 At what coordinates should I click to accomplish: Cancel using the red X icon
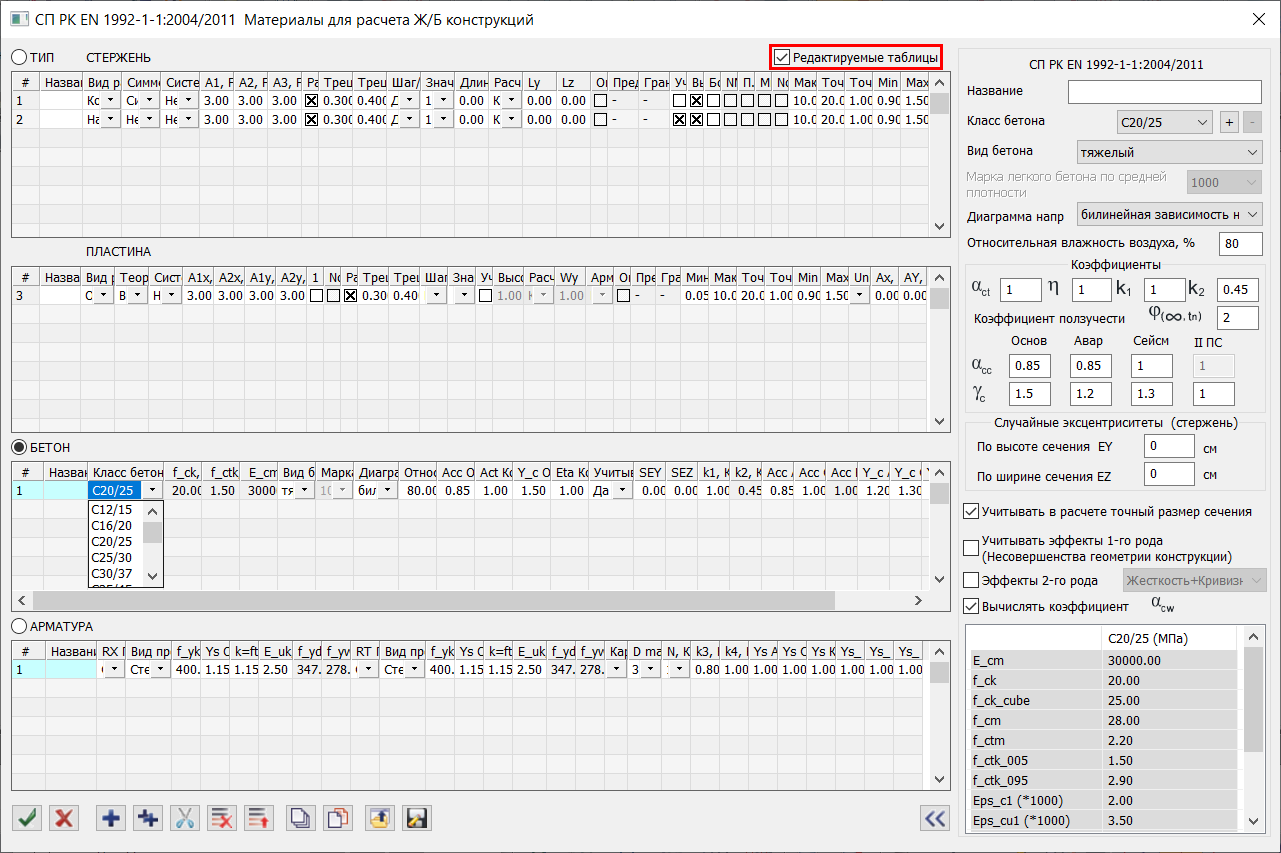point(64,818)
